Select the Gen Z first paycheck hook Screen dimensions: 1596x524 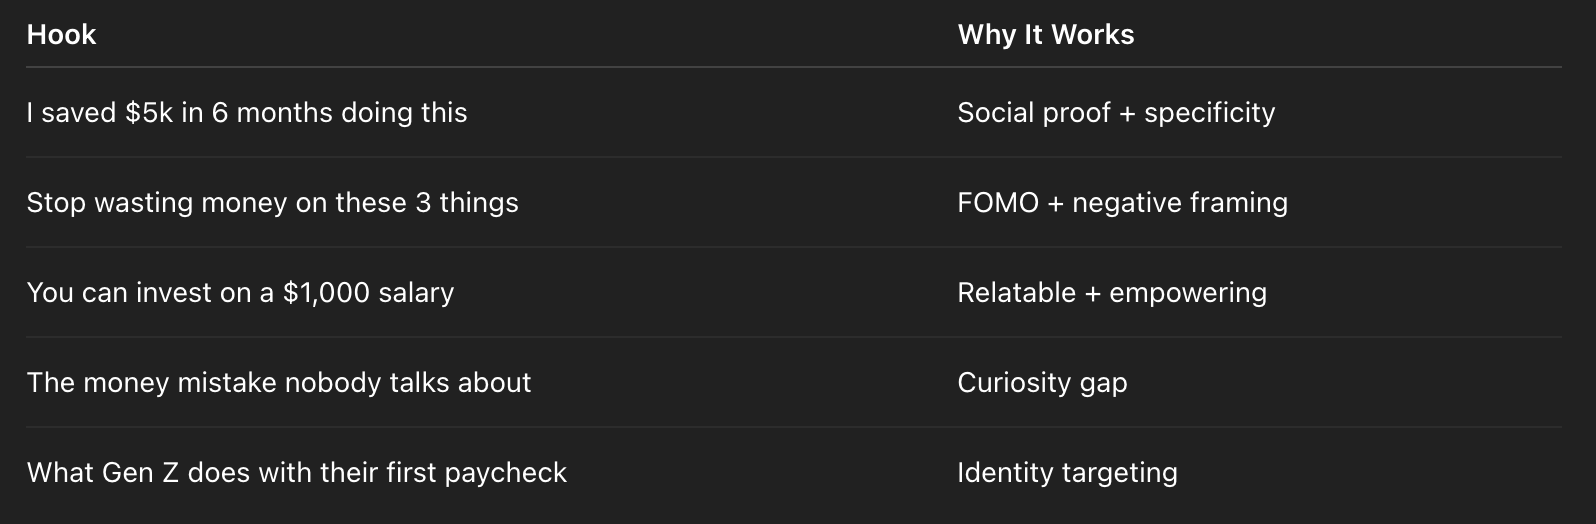tap(296, 473)
